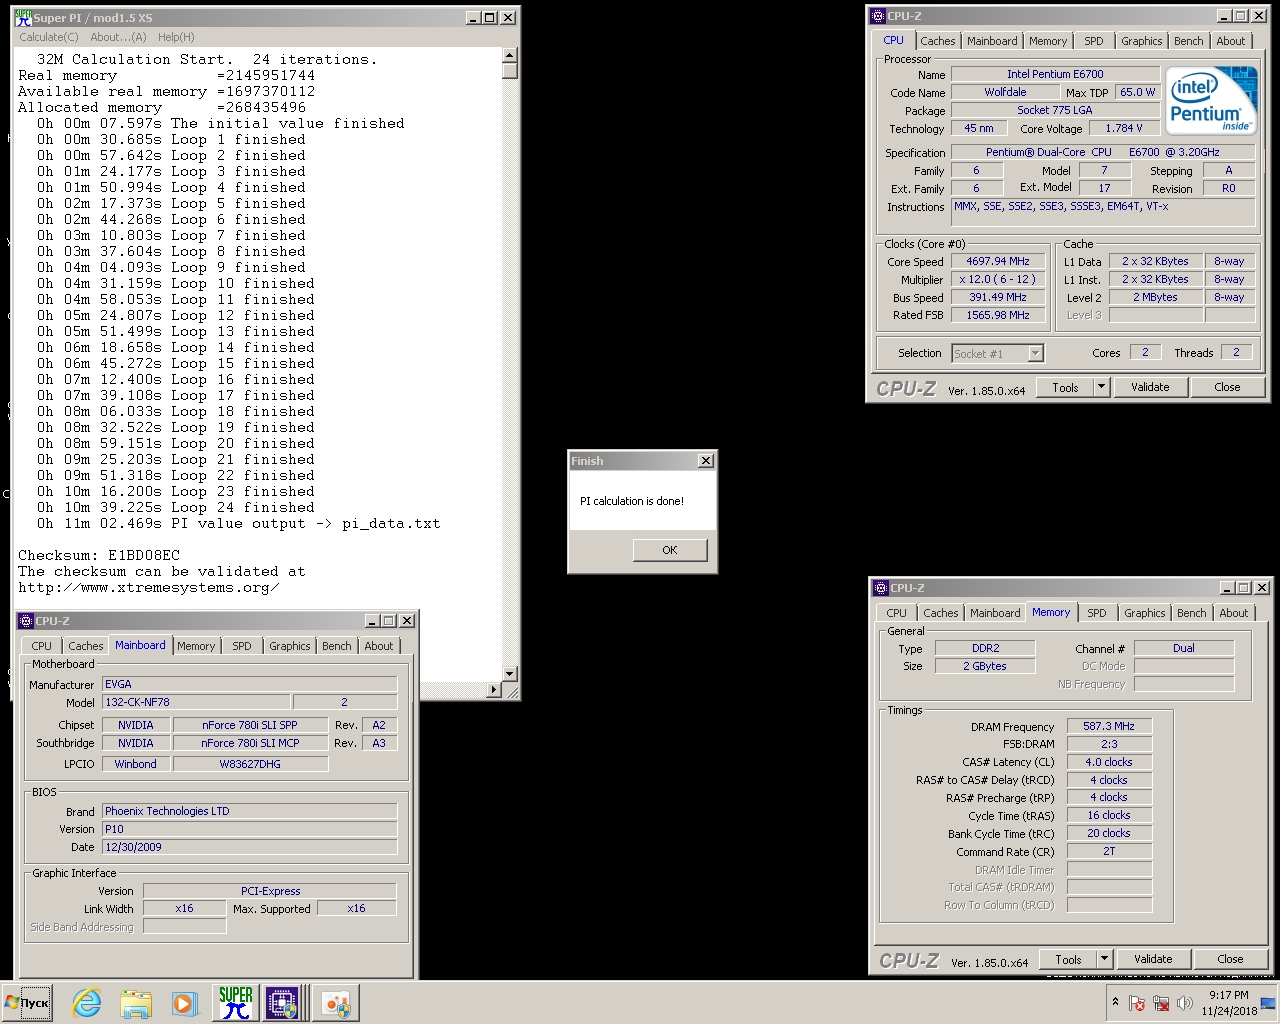Switch to Caches tab in Mainboard CPU-Z window
Screen dimensions: 1280x1024
pos(86,646)
